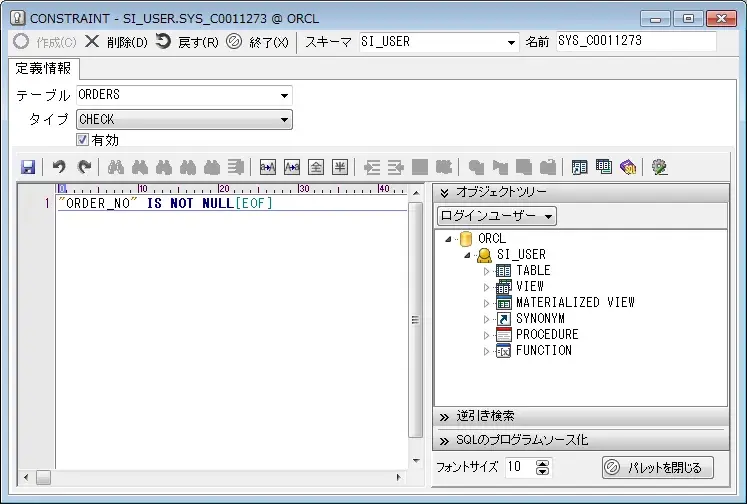
Task: Expand the SQLのプログラムソース化 panel
Action: (581, 440)
